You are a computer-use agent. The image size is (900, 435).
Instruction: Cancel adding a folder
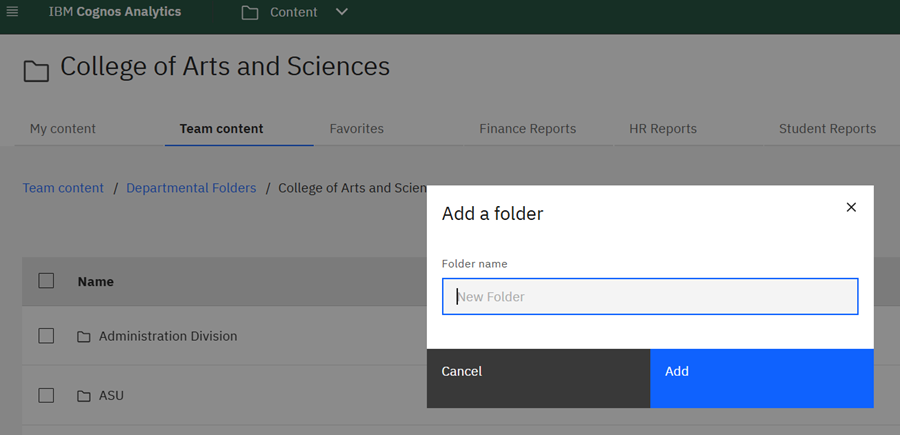coord(538,378)
